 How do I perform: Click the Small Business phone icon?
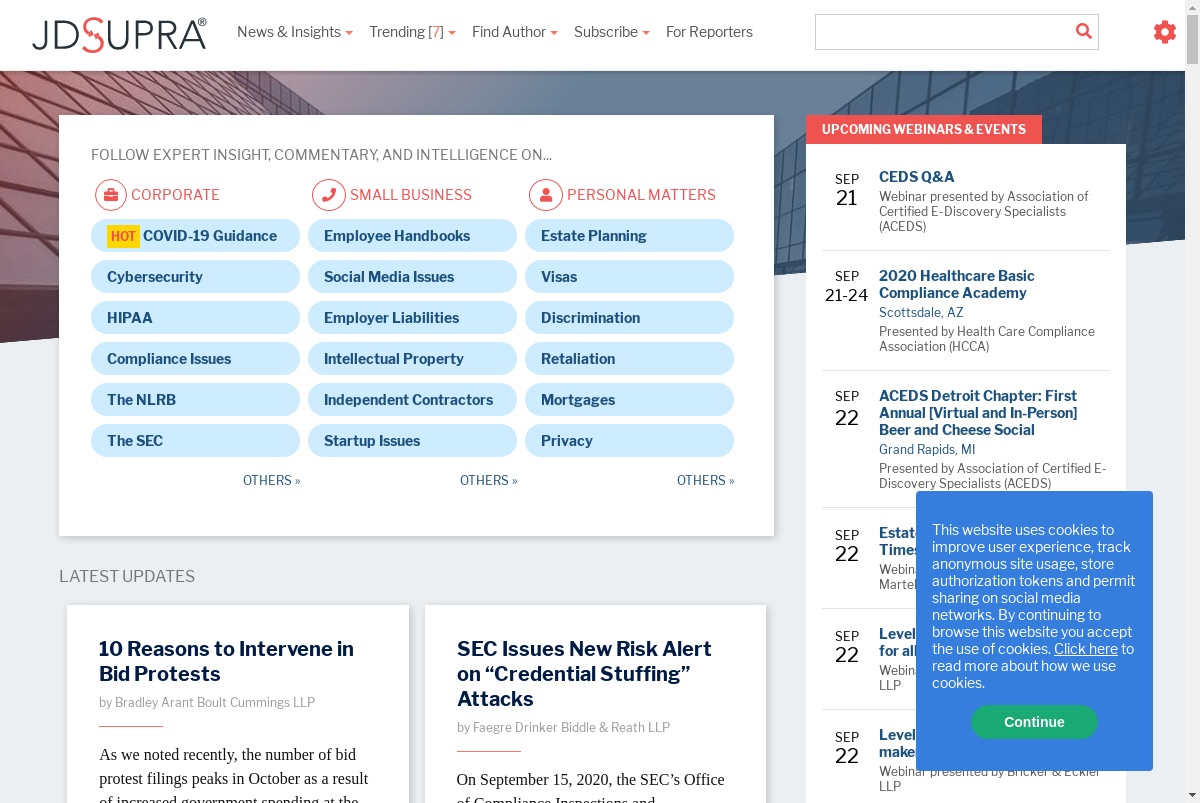coord(329,194)
